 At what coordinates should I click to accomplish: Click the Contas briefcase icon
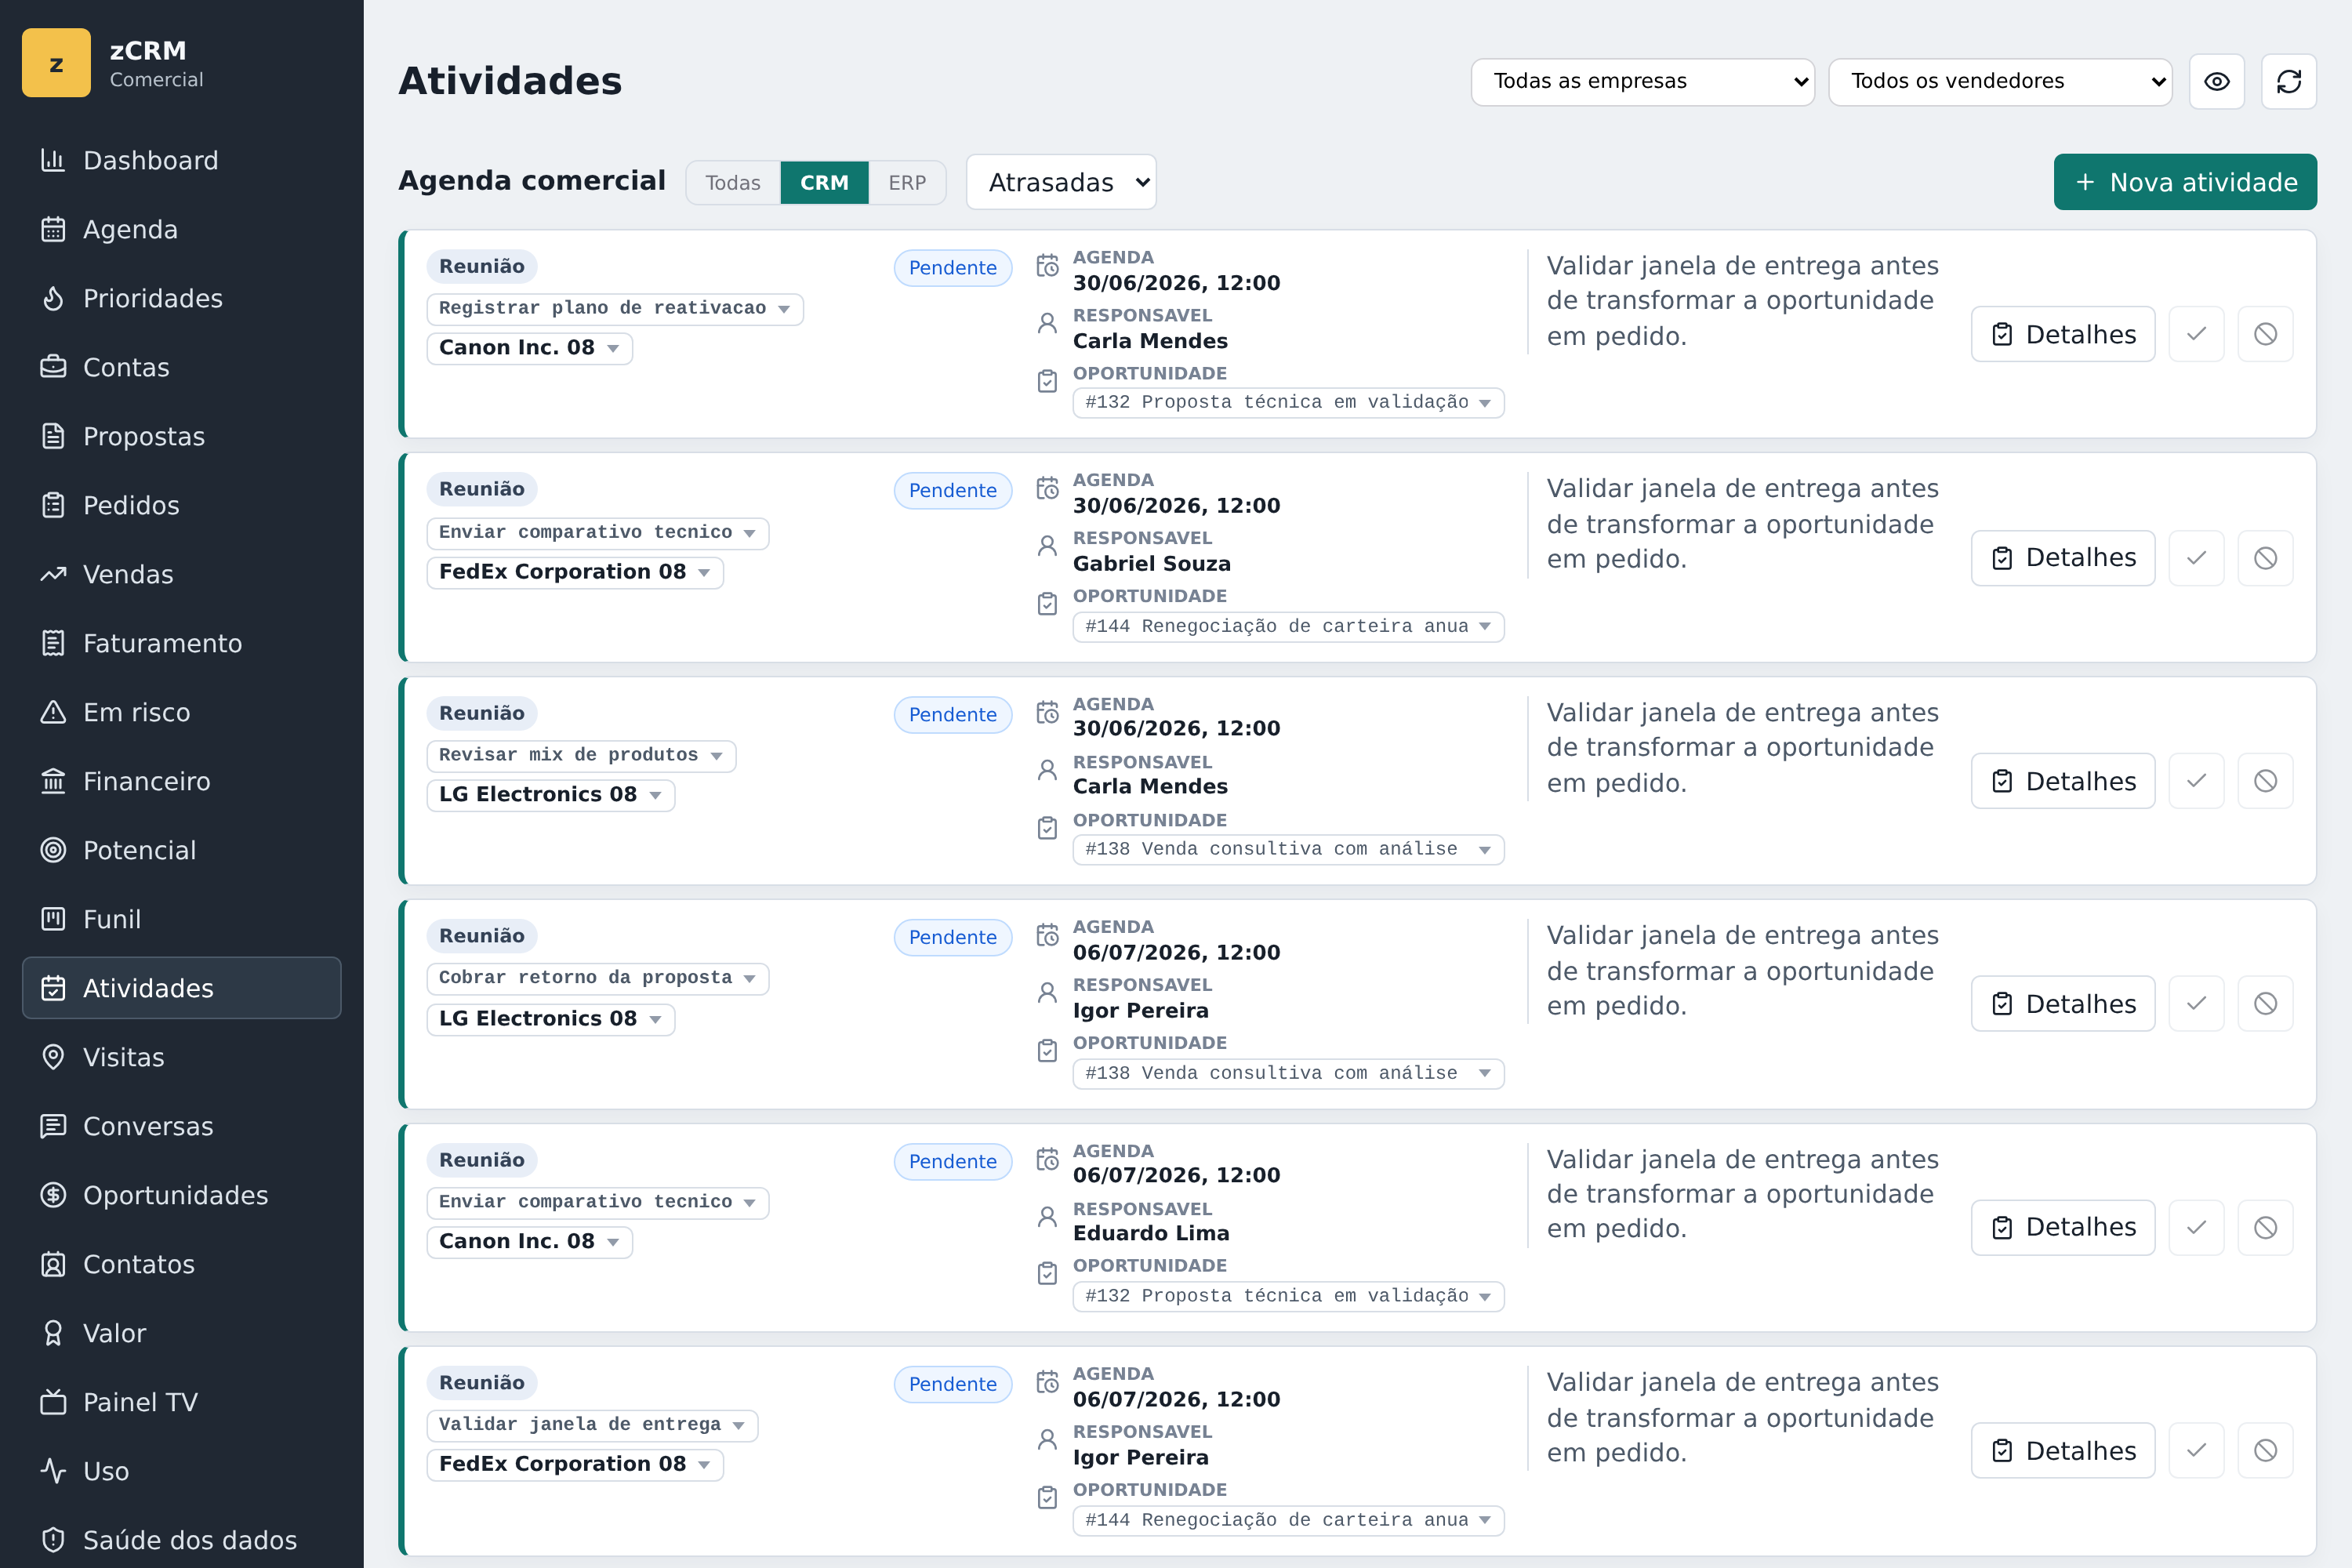(53, 367)
